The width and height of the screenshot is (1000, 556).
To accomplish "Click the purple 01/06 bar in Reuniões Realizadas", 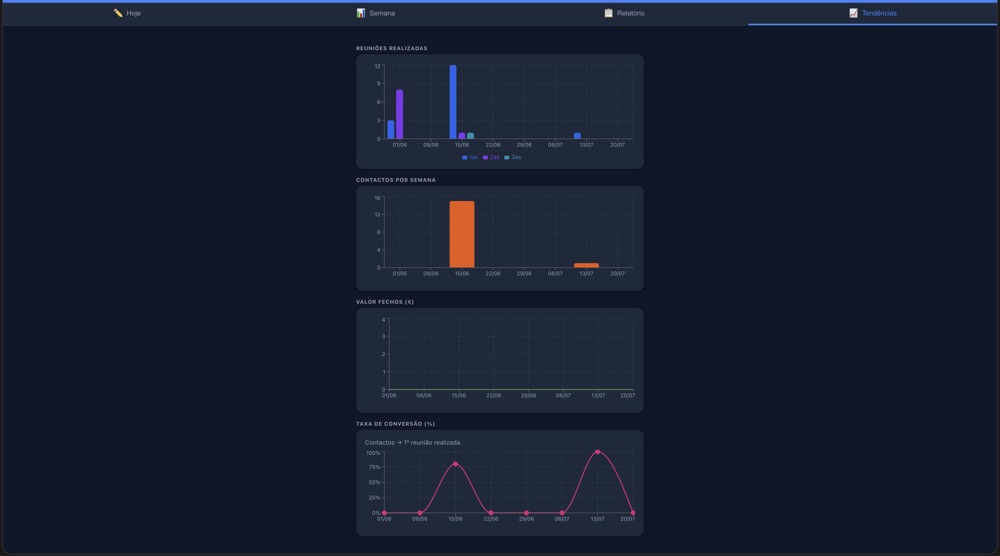I will pos(399,114).
